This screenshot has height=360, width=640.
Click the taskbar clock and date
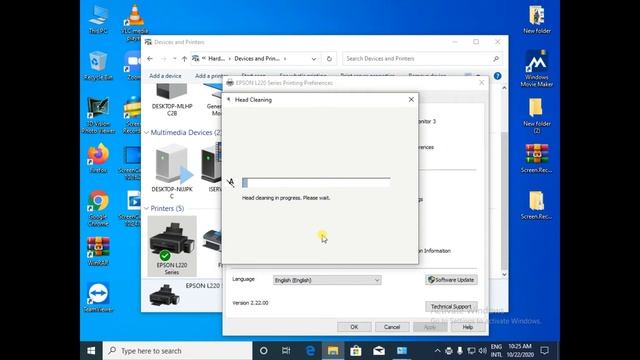point(520,351)
